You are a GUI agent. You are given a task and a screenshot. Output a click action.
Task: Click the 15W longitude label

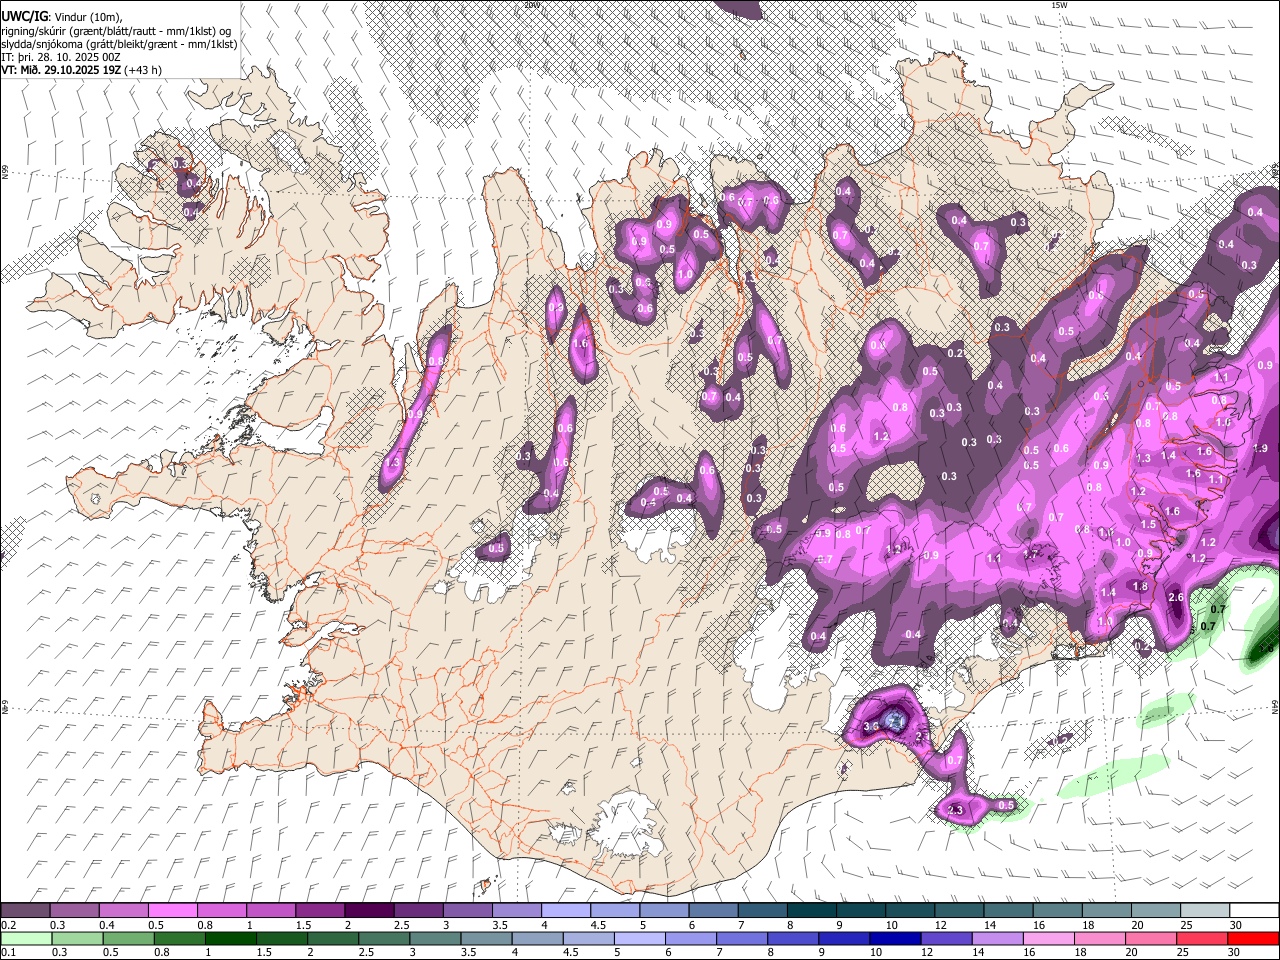tap(1059, 5)
